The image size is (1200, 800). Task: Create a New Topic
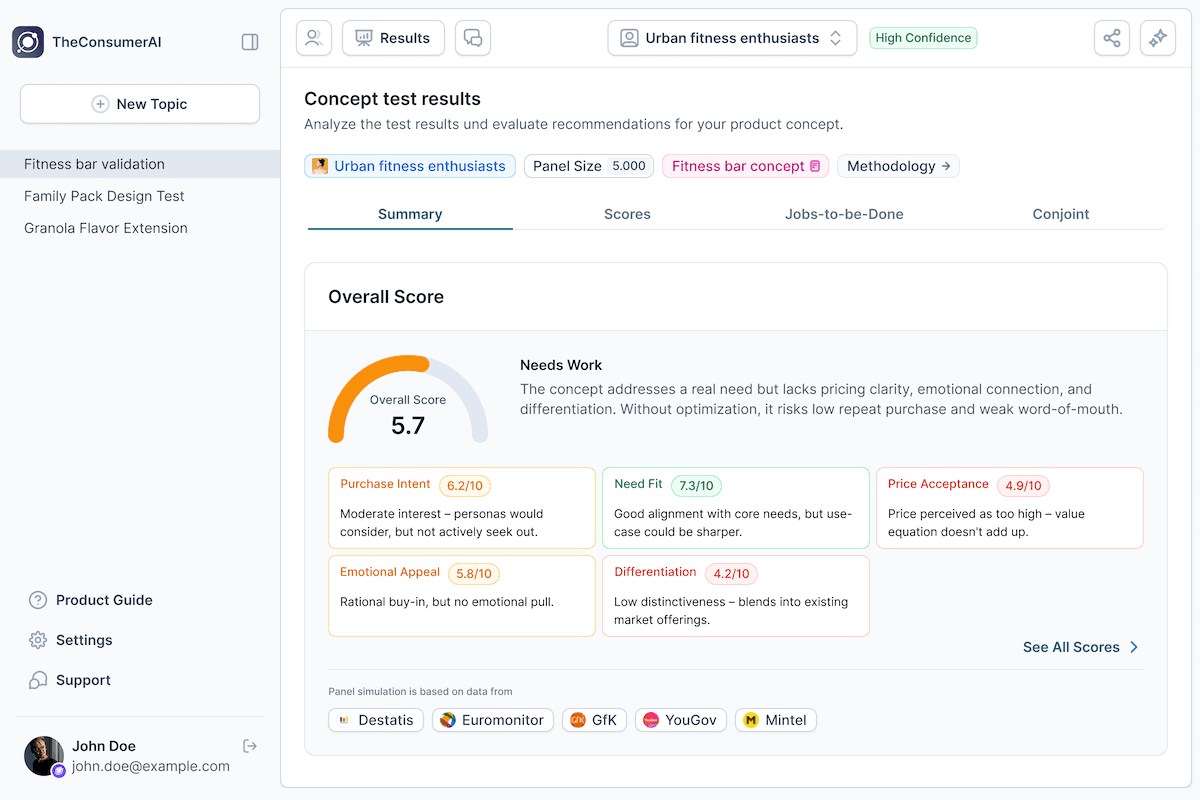(139, 103)
